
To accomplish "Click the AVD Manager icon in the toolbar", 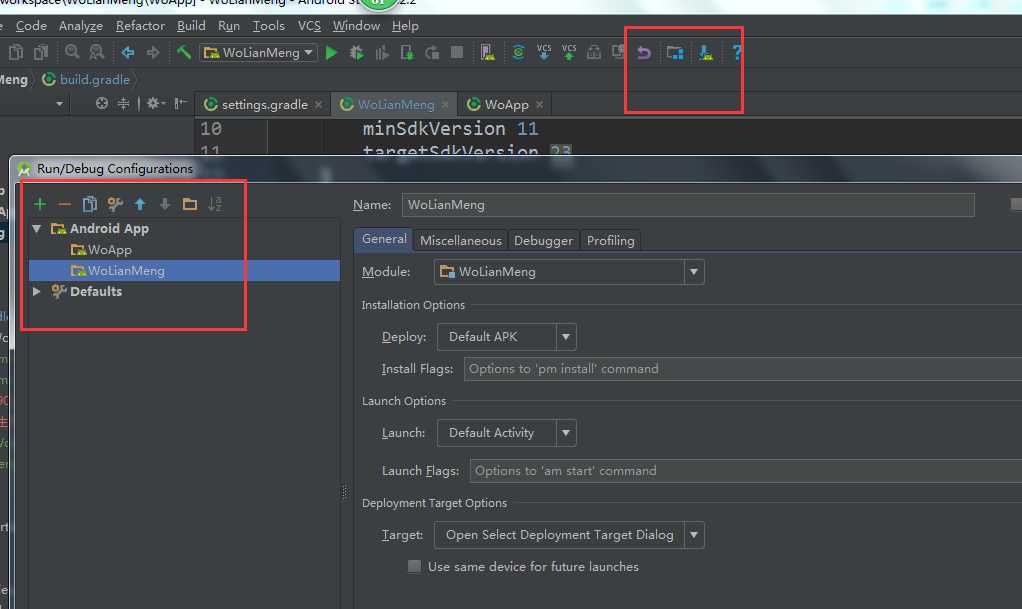I will [488, 52].
